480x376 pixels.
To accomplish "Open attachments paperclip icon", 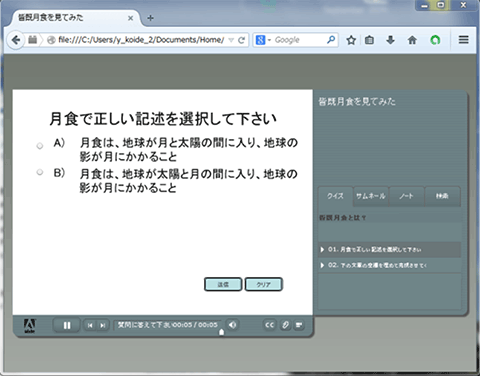I will [285, 325].
